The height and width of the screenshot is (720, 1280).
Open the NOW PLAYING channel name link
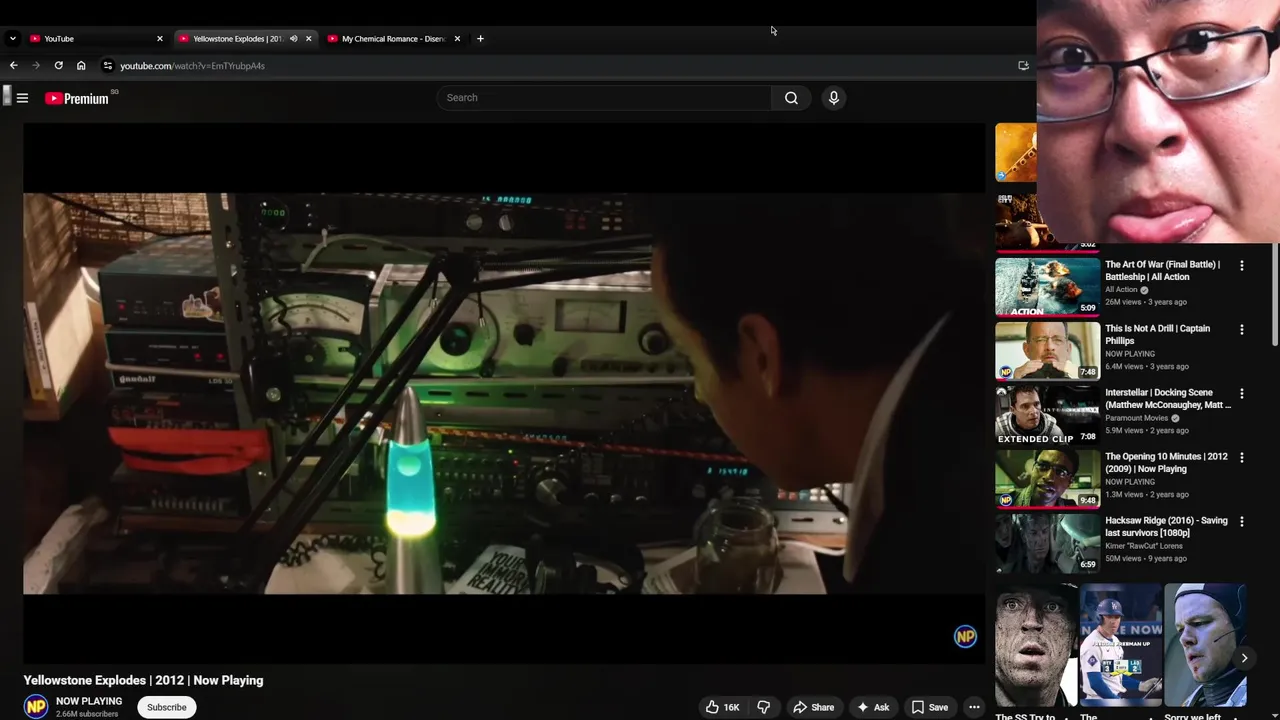(x=89, y=701)
